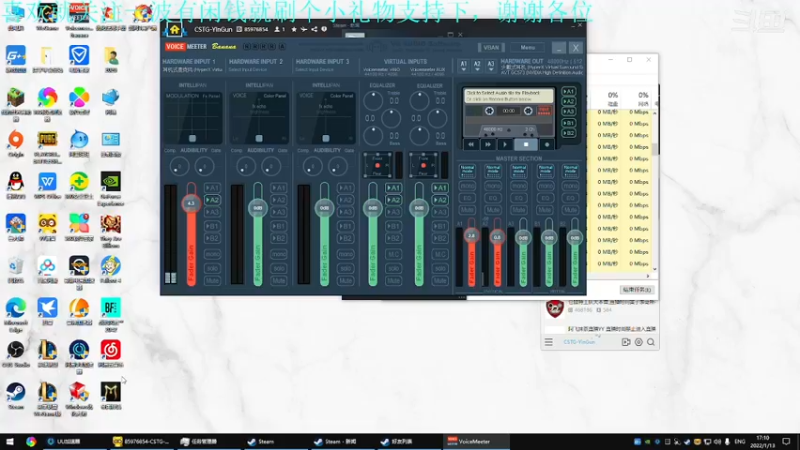Toggle A1 routing on Voicemeeter VAIO virtual input
Screen dimensions: 800x450
[x=393, y=188]
